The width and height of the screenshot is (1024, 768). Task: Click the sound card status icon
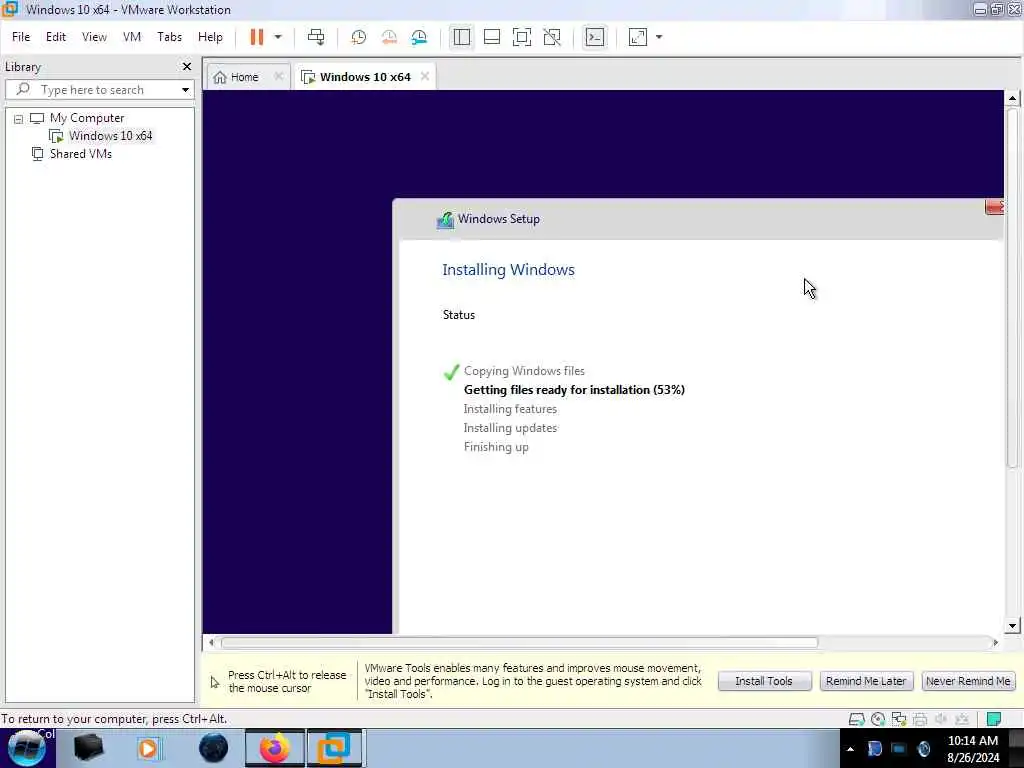tap(941, 719)
